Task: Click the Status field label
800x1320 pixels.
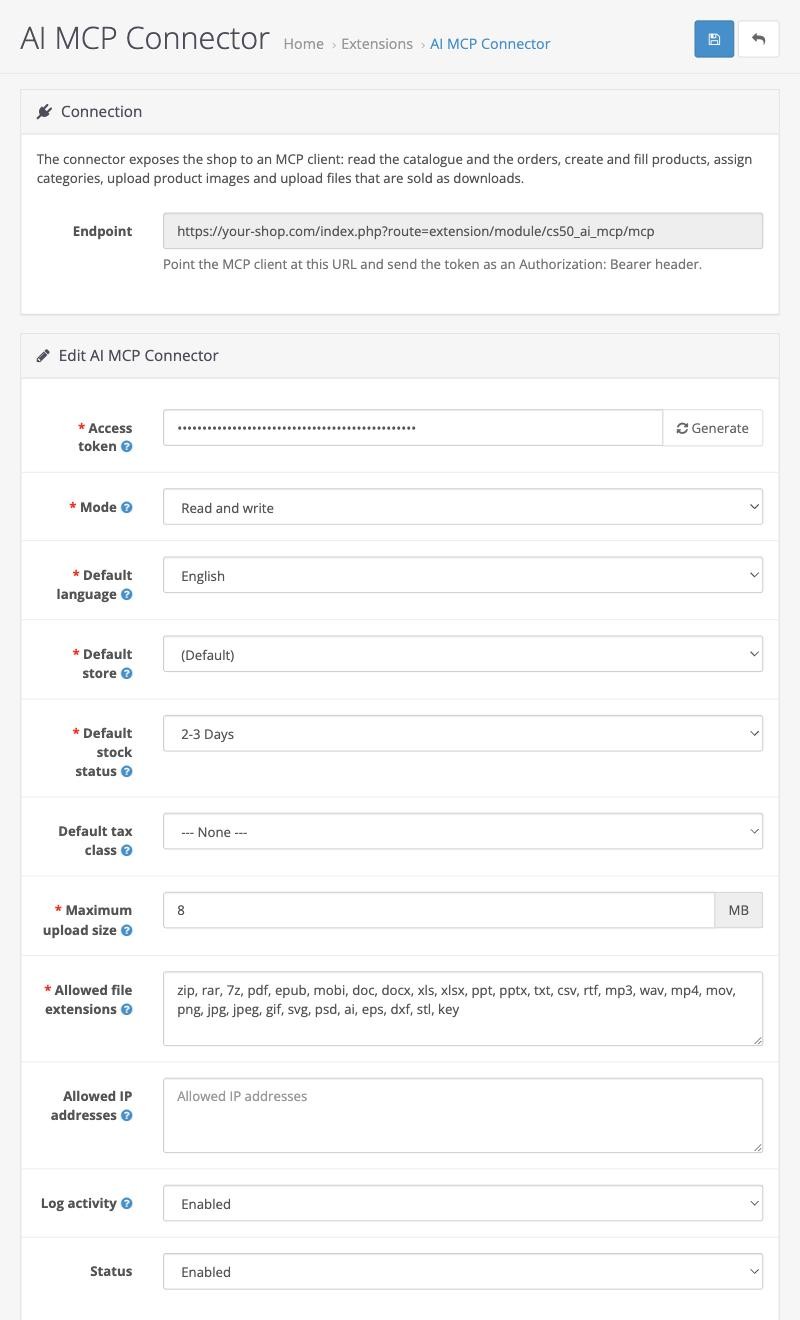Action: point(111,1271)
